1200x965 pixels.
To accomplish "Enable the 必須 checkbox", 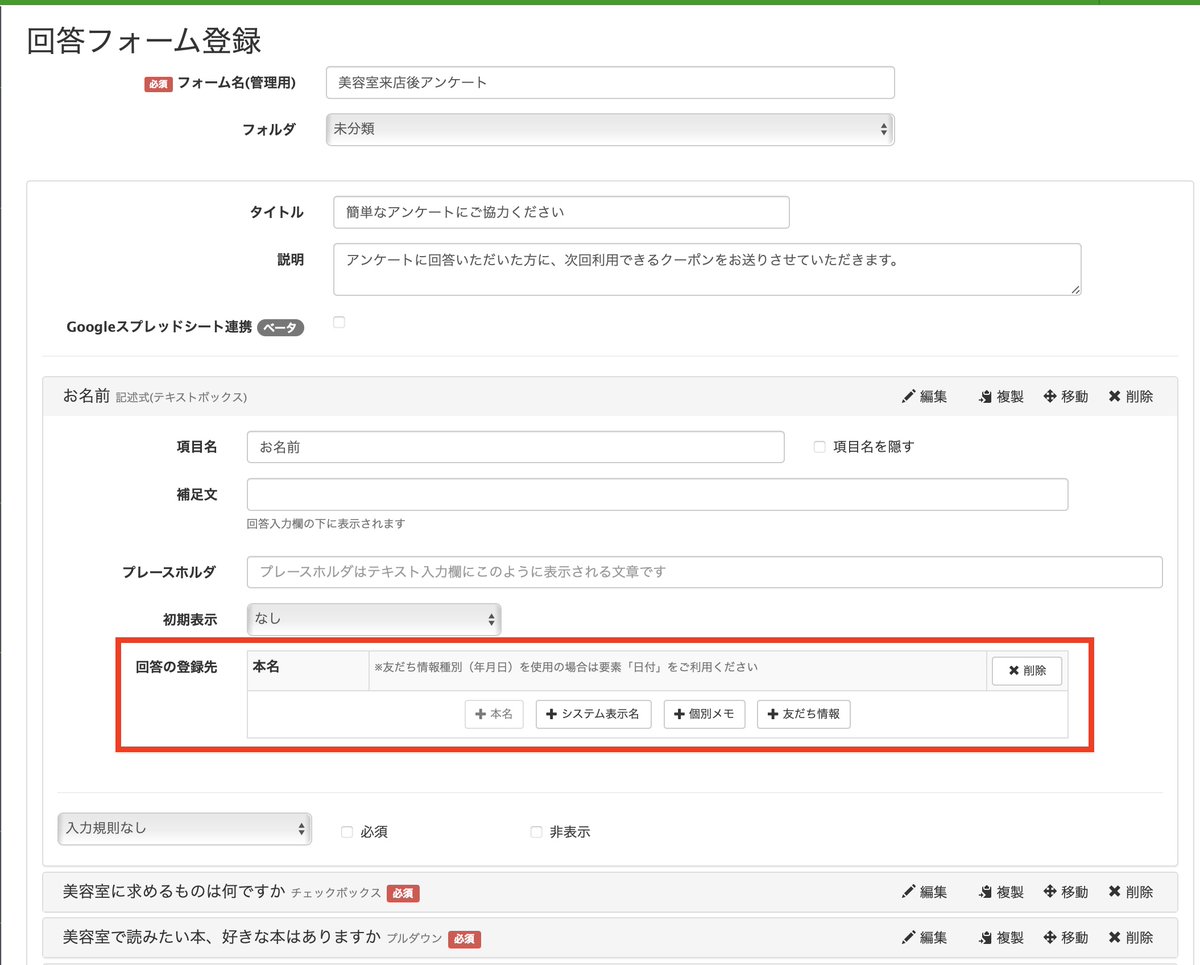I will click(x=347, y=831).
